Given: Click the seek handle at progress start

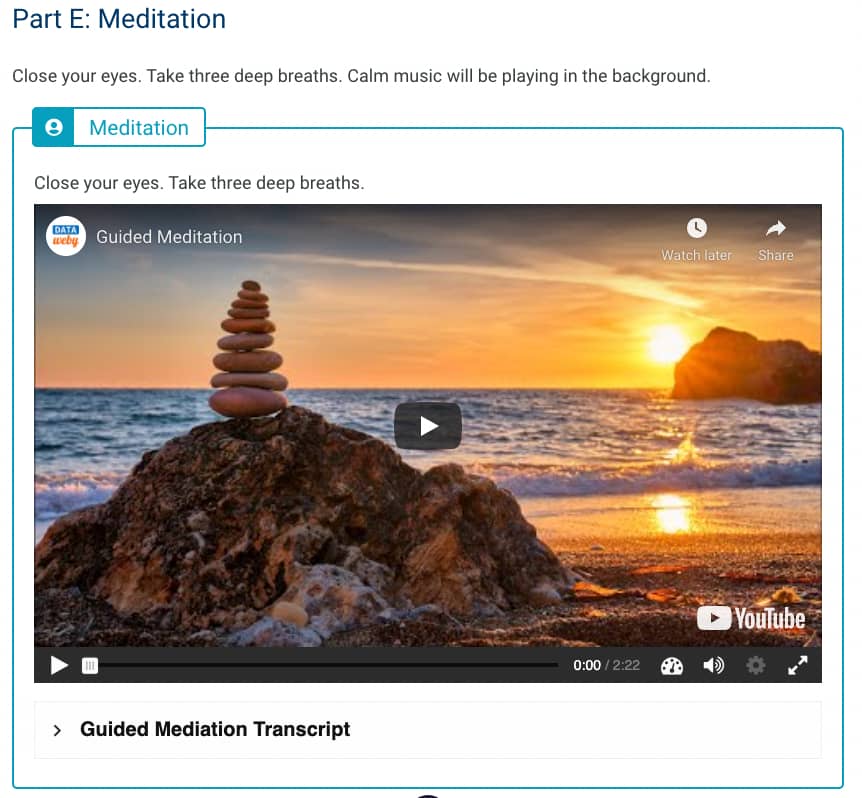Looking at the screenshot, I should pos(90,666).
